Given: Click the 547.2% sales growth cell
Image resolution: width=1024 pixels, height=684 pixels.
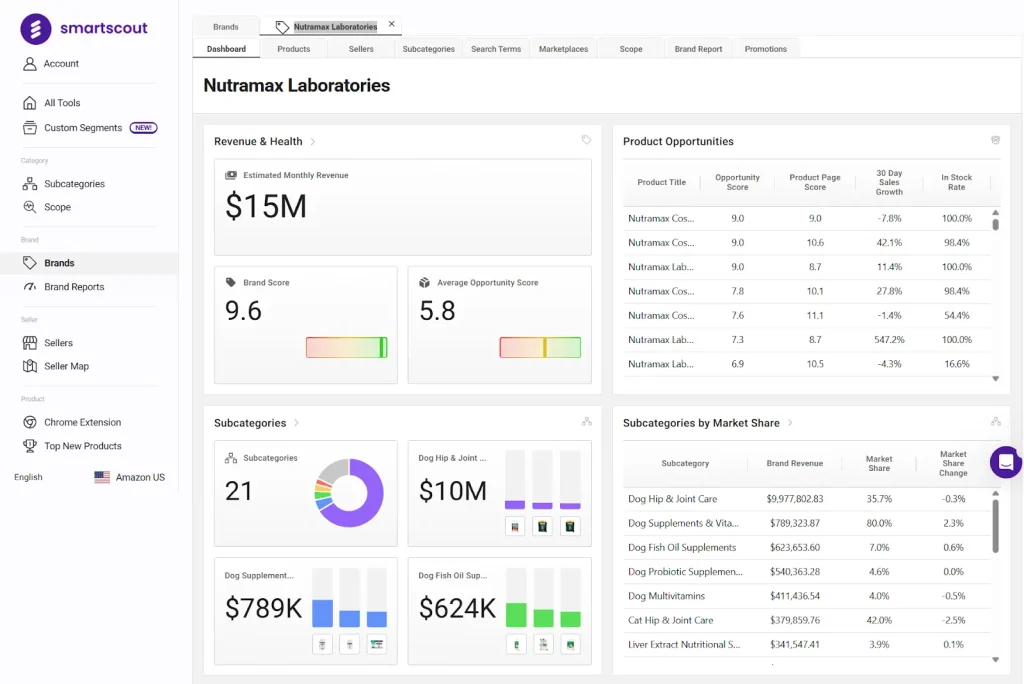Looking at the screenshot, I should point(889,340).
